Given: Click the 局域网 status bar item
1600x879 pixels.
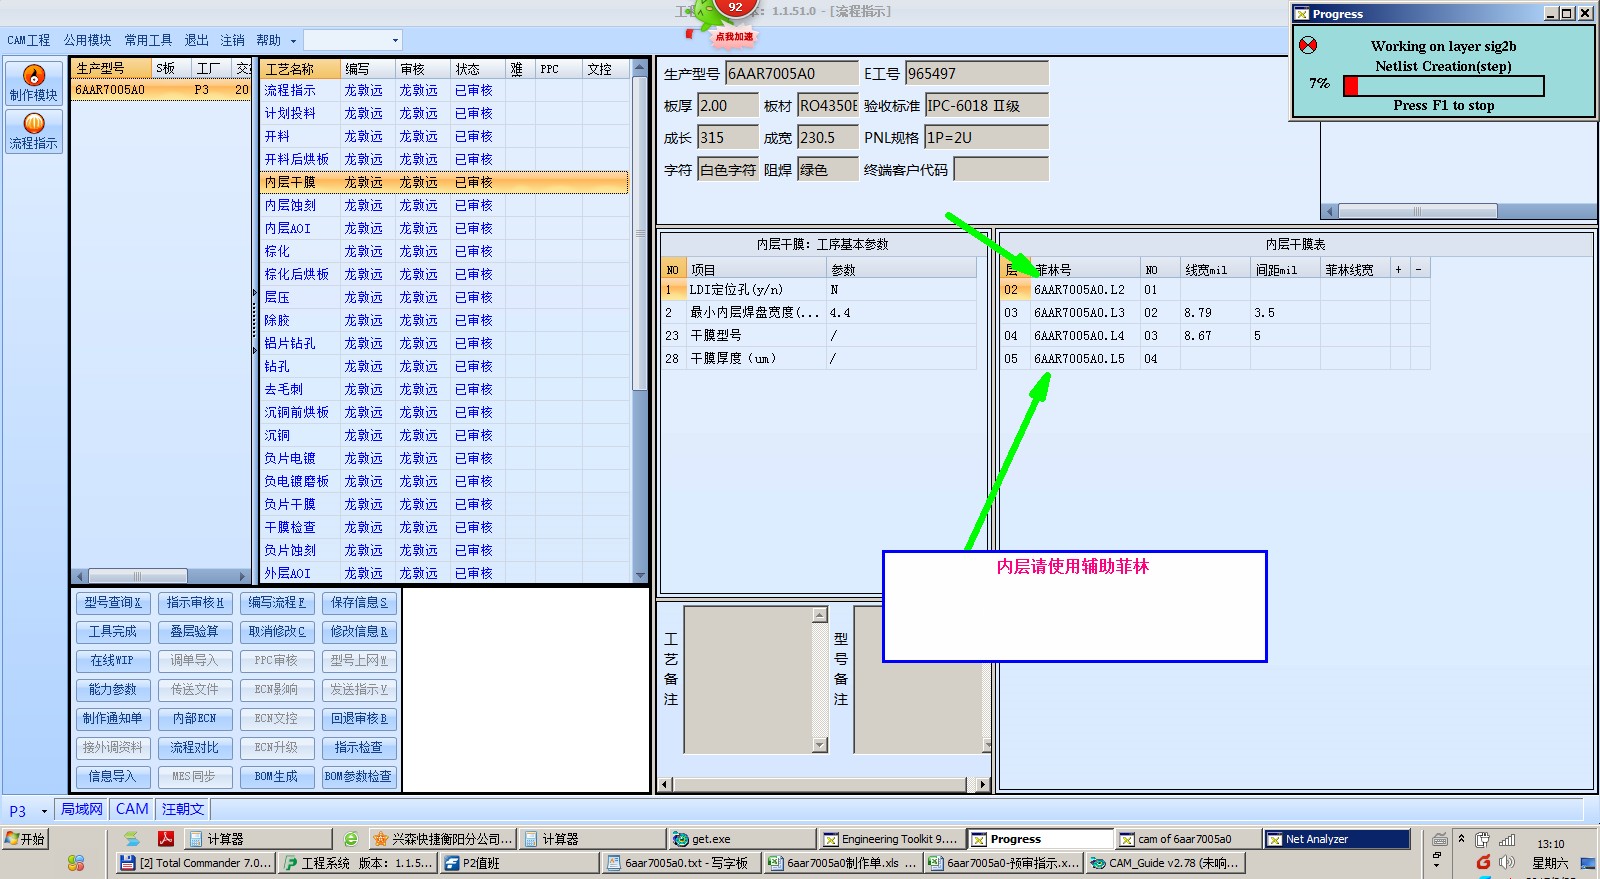Looking at the screenshot, I should pyautogui.click(x=82, y=809).
